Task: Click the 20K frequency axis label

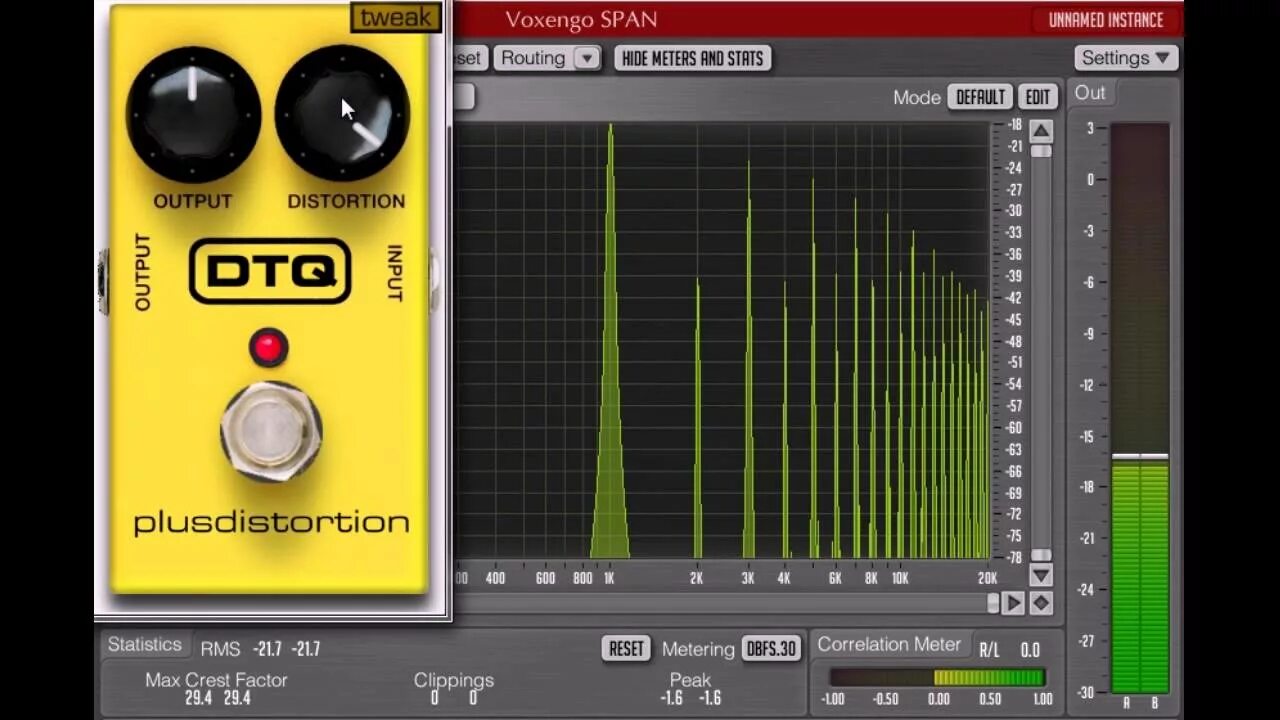Action: click(987, 578)
